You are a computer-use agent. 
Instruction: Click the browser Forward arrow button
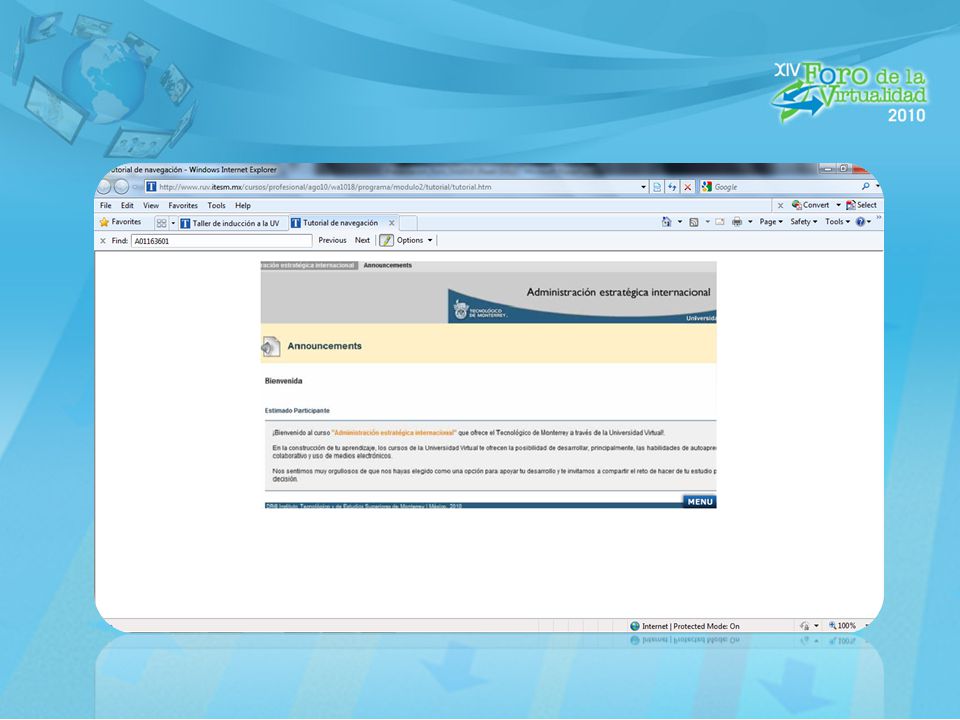pyautogui.click(x=121, y=187)
